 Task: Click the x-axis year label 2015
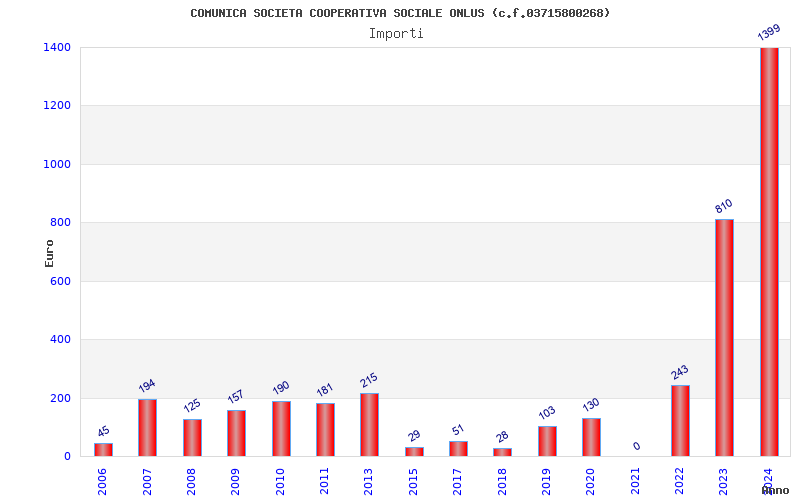click(413, 482)
